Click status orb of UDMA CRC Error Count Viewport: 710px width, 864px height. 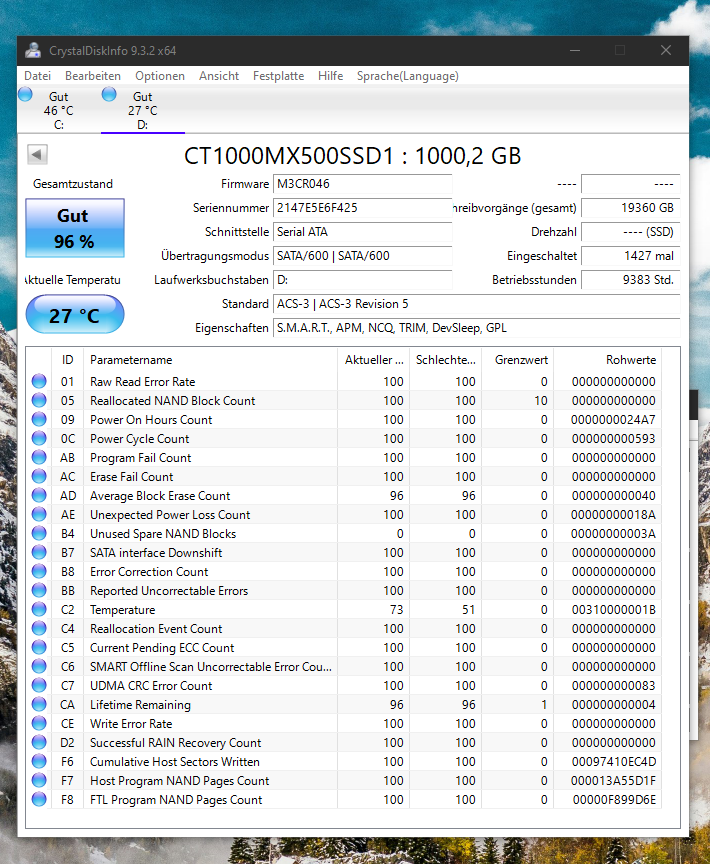coord(39,685)
